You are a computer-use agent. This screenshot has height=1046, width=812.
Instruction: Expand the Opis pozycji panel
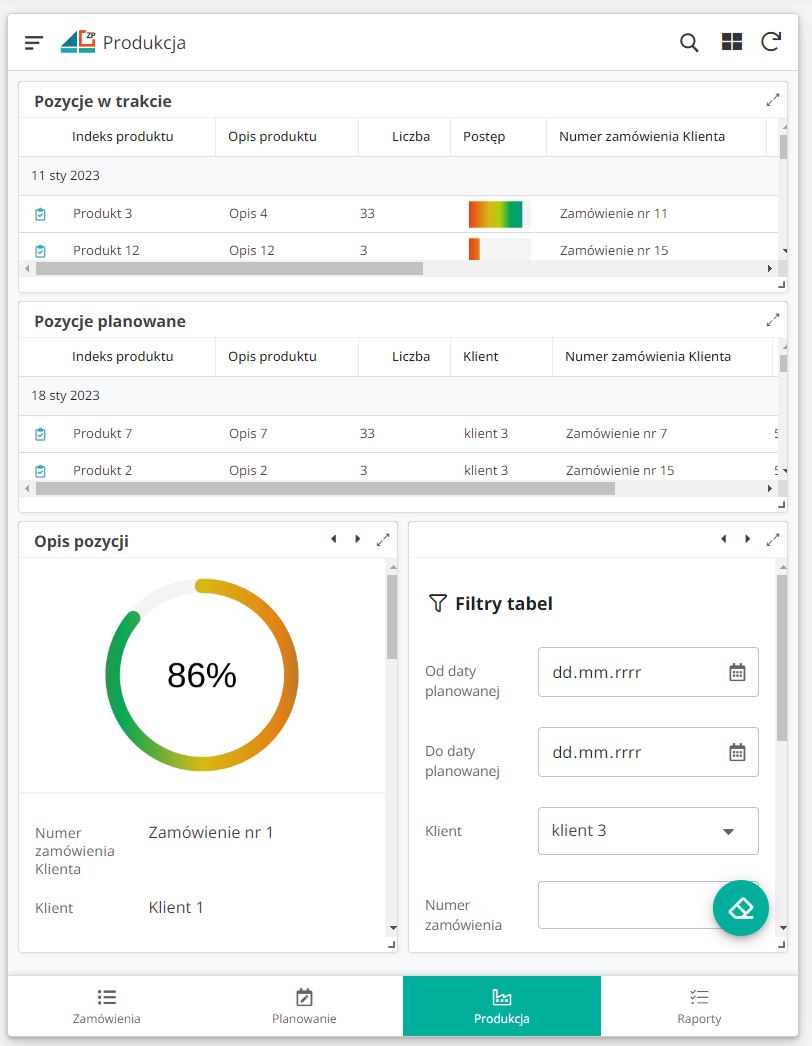coord(383,538)
